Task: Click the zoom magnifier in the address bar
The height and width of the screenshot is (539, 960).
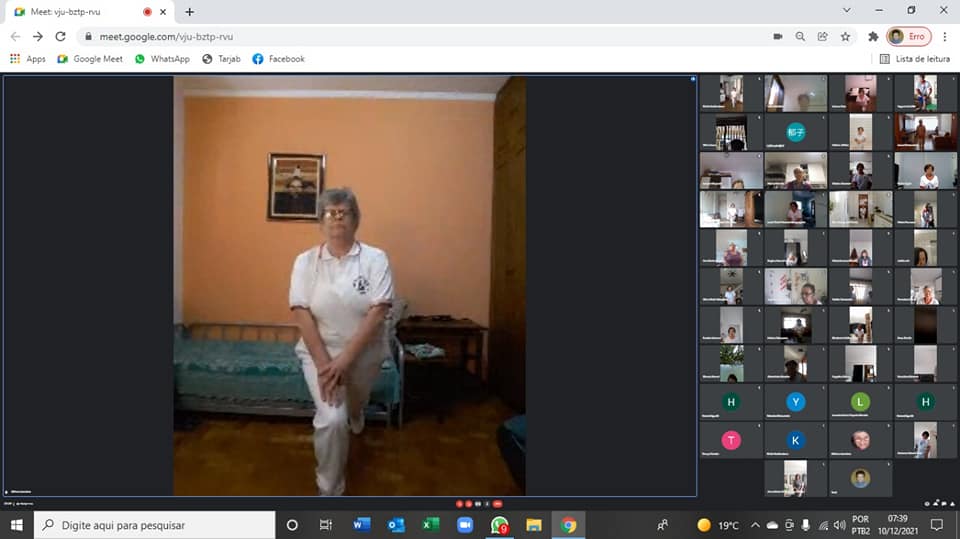Action: 800,36
